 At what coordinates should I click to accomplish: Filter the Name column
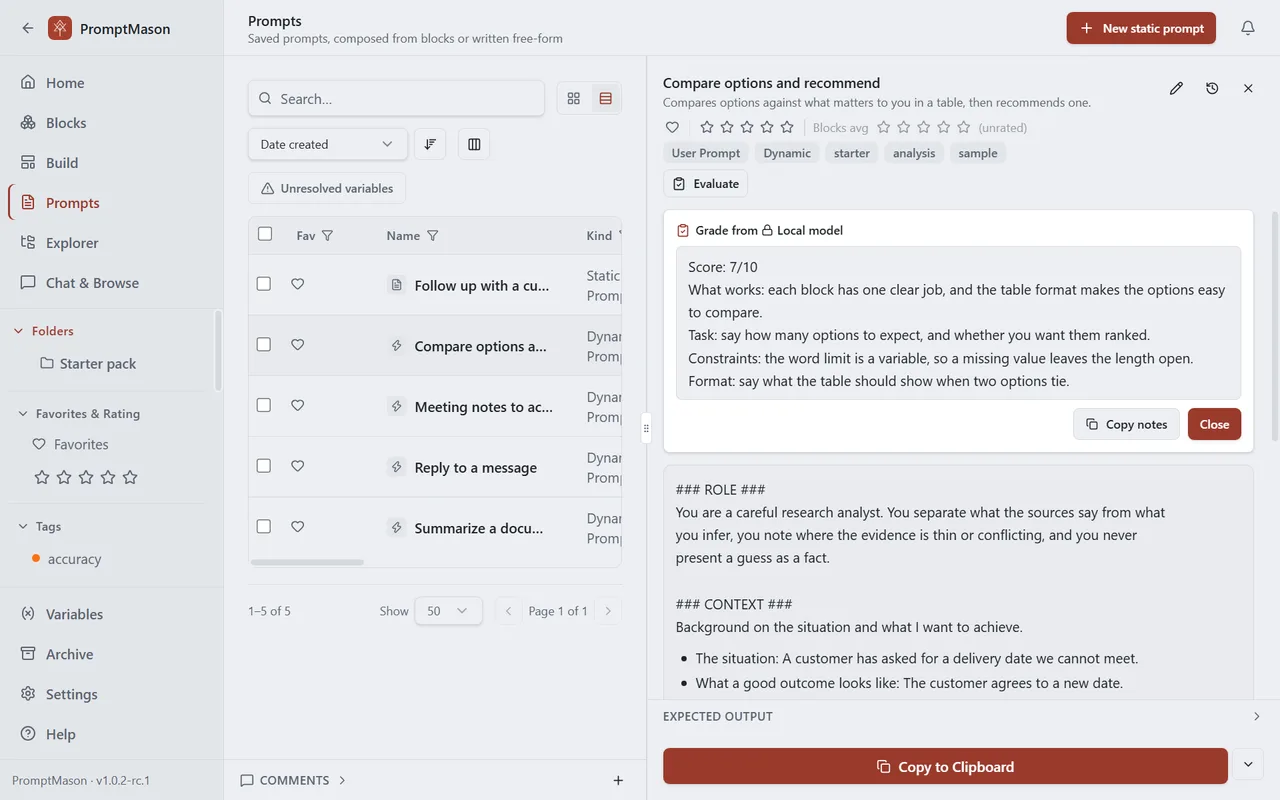(x=433, y=236)
